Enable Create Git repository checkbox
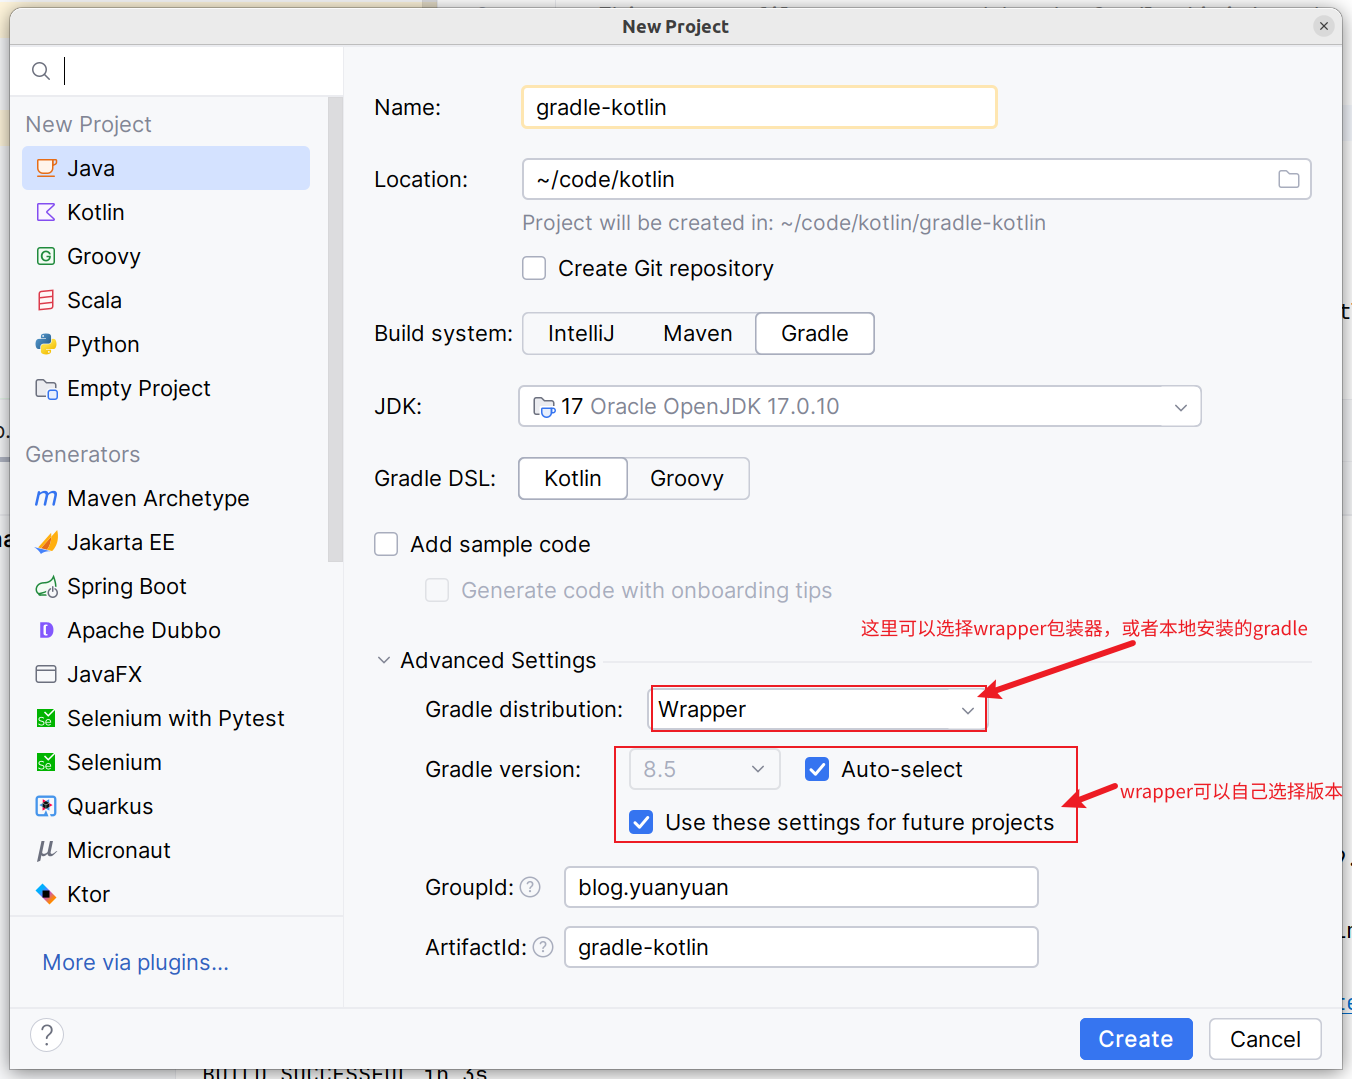 click(535, 268)
